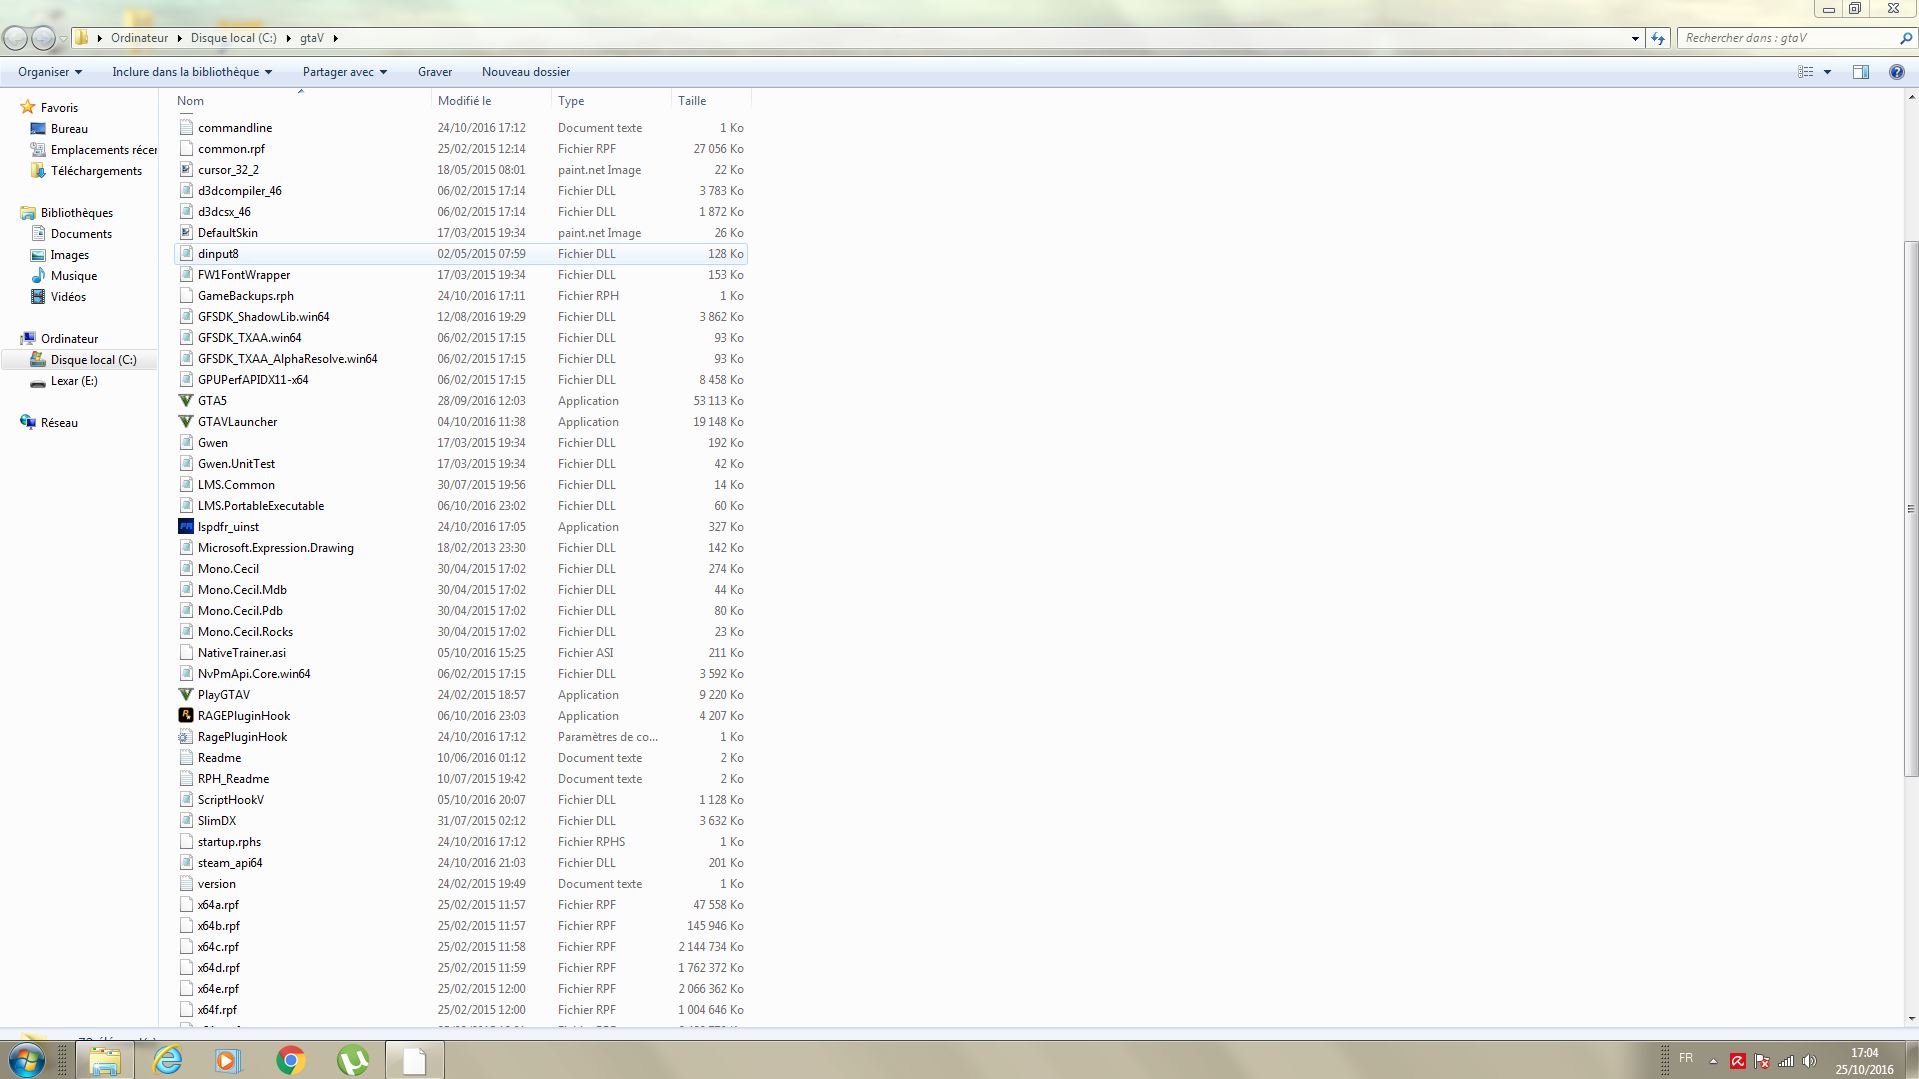Image resolution: width=1919 pixels, height=1079 pixels.
Task: Select the x64c.rpf file
Action: pos(460,947)
